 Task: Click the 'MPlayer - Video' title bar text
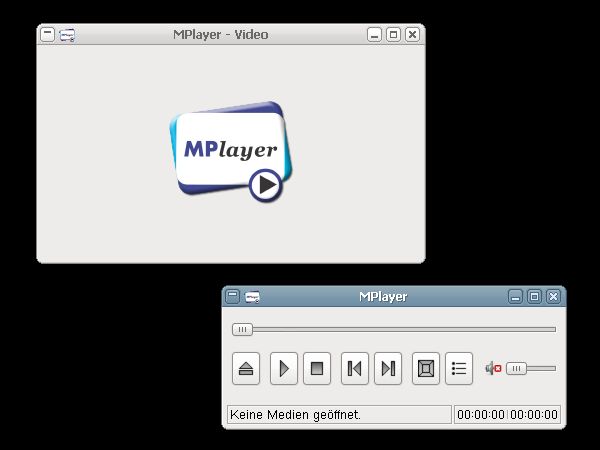pyautogui.click(x=221, y=35)
